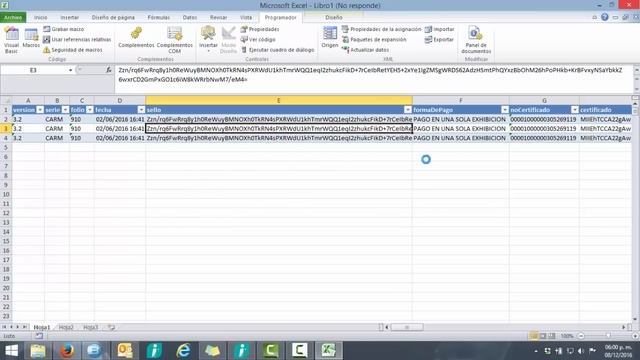The width and height of the screenshot is (640, 360).
Task: Switch to the Datos tab
Action: pos(189,18)
